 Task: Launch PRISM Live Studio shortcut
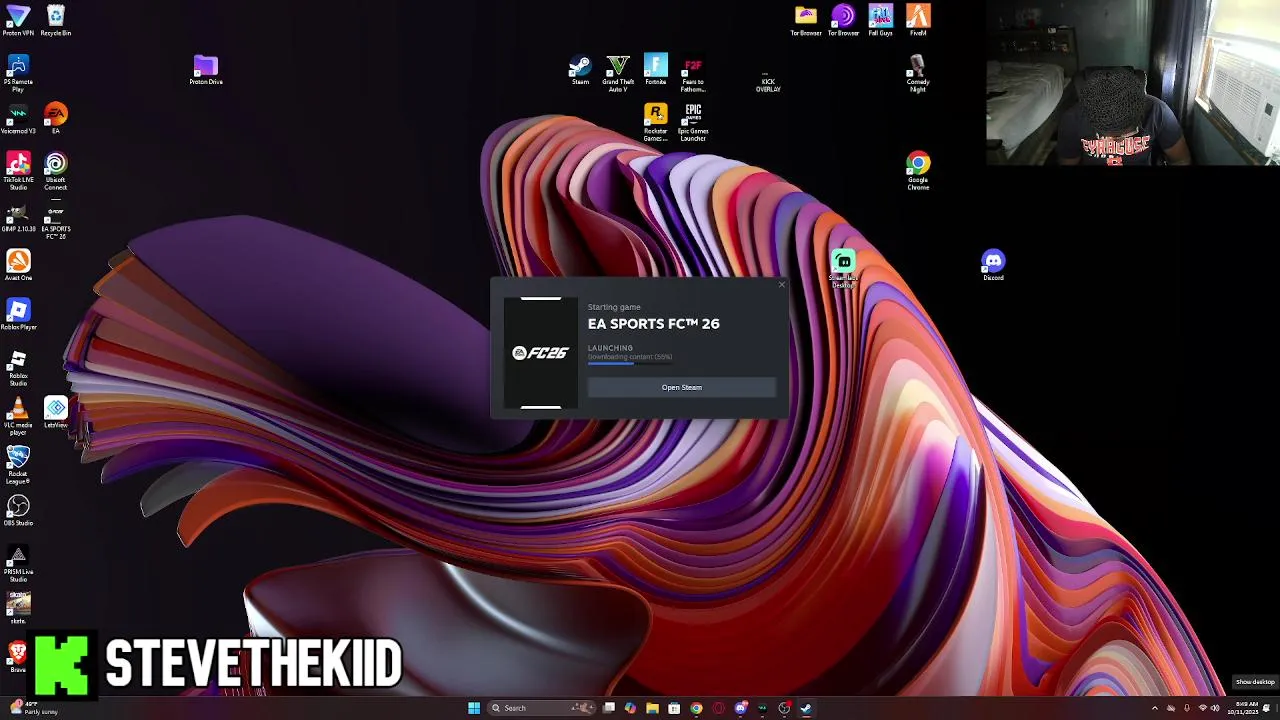(18, 564)
